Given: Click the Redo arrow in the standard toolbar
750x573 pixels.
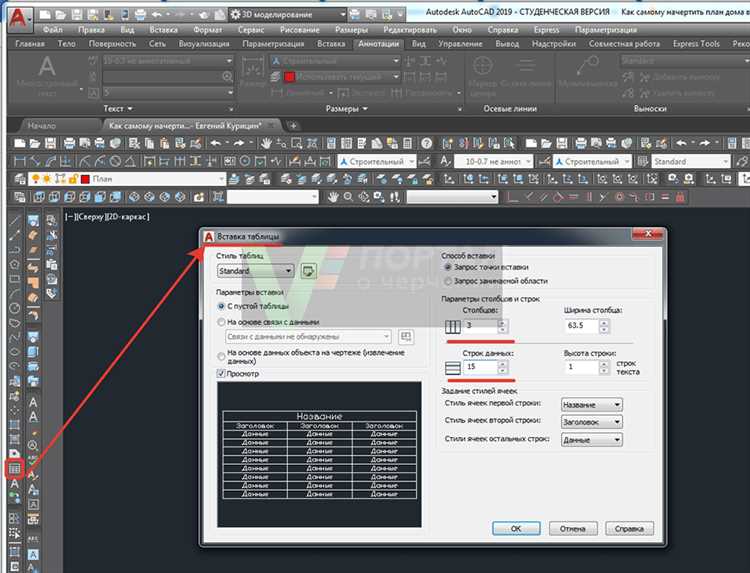Looking at the screenshot, I should [239, 143].
